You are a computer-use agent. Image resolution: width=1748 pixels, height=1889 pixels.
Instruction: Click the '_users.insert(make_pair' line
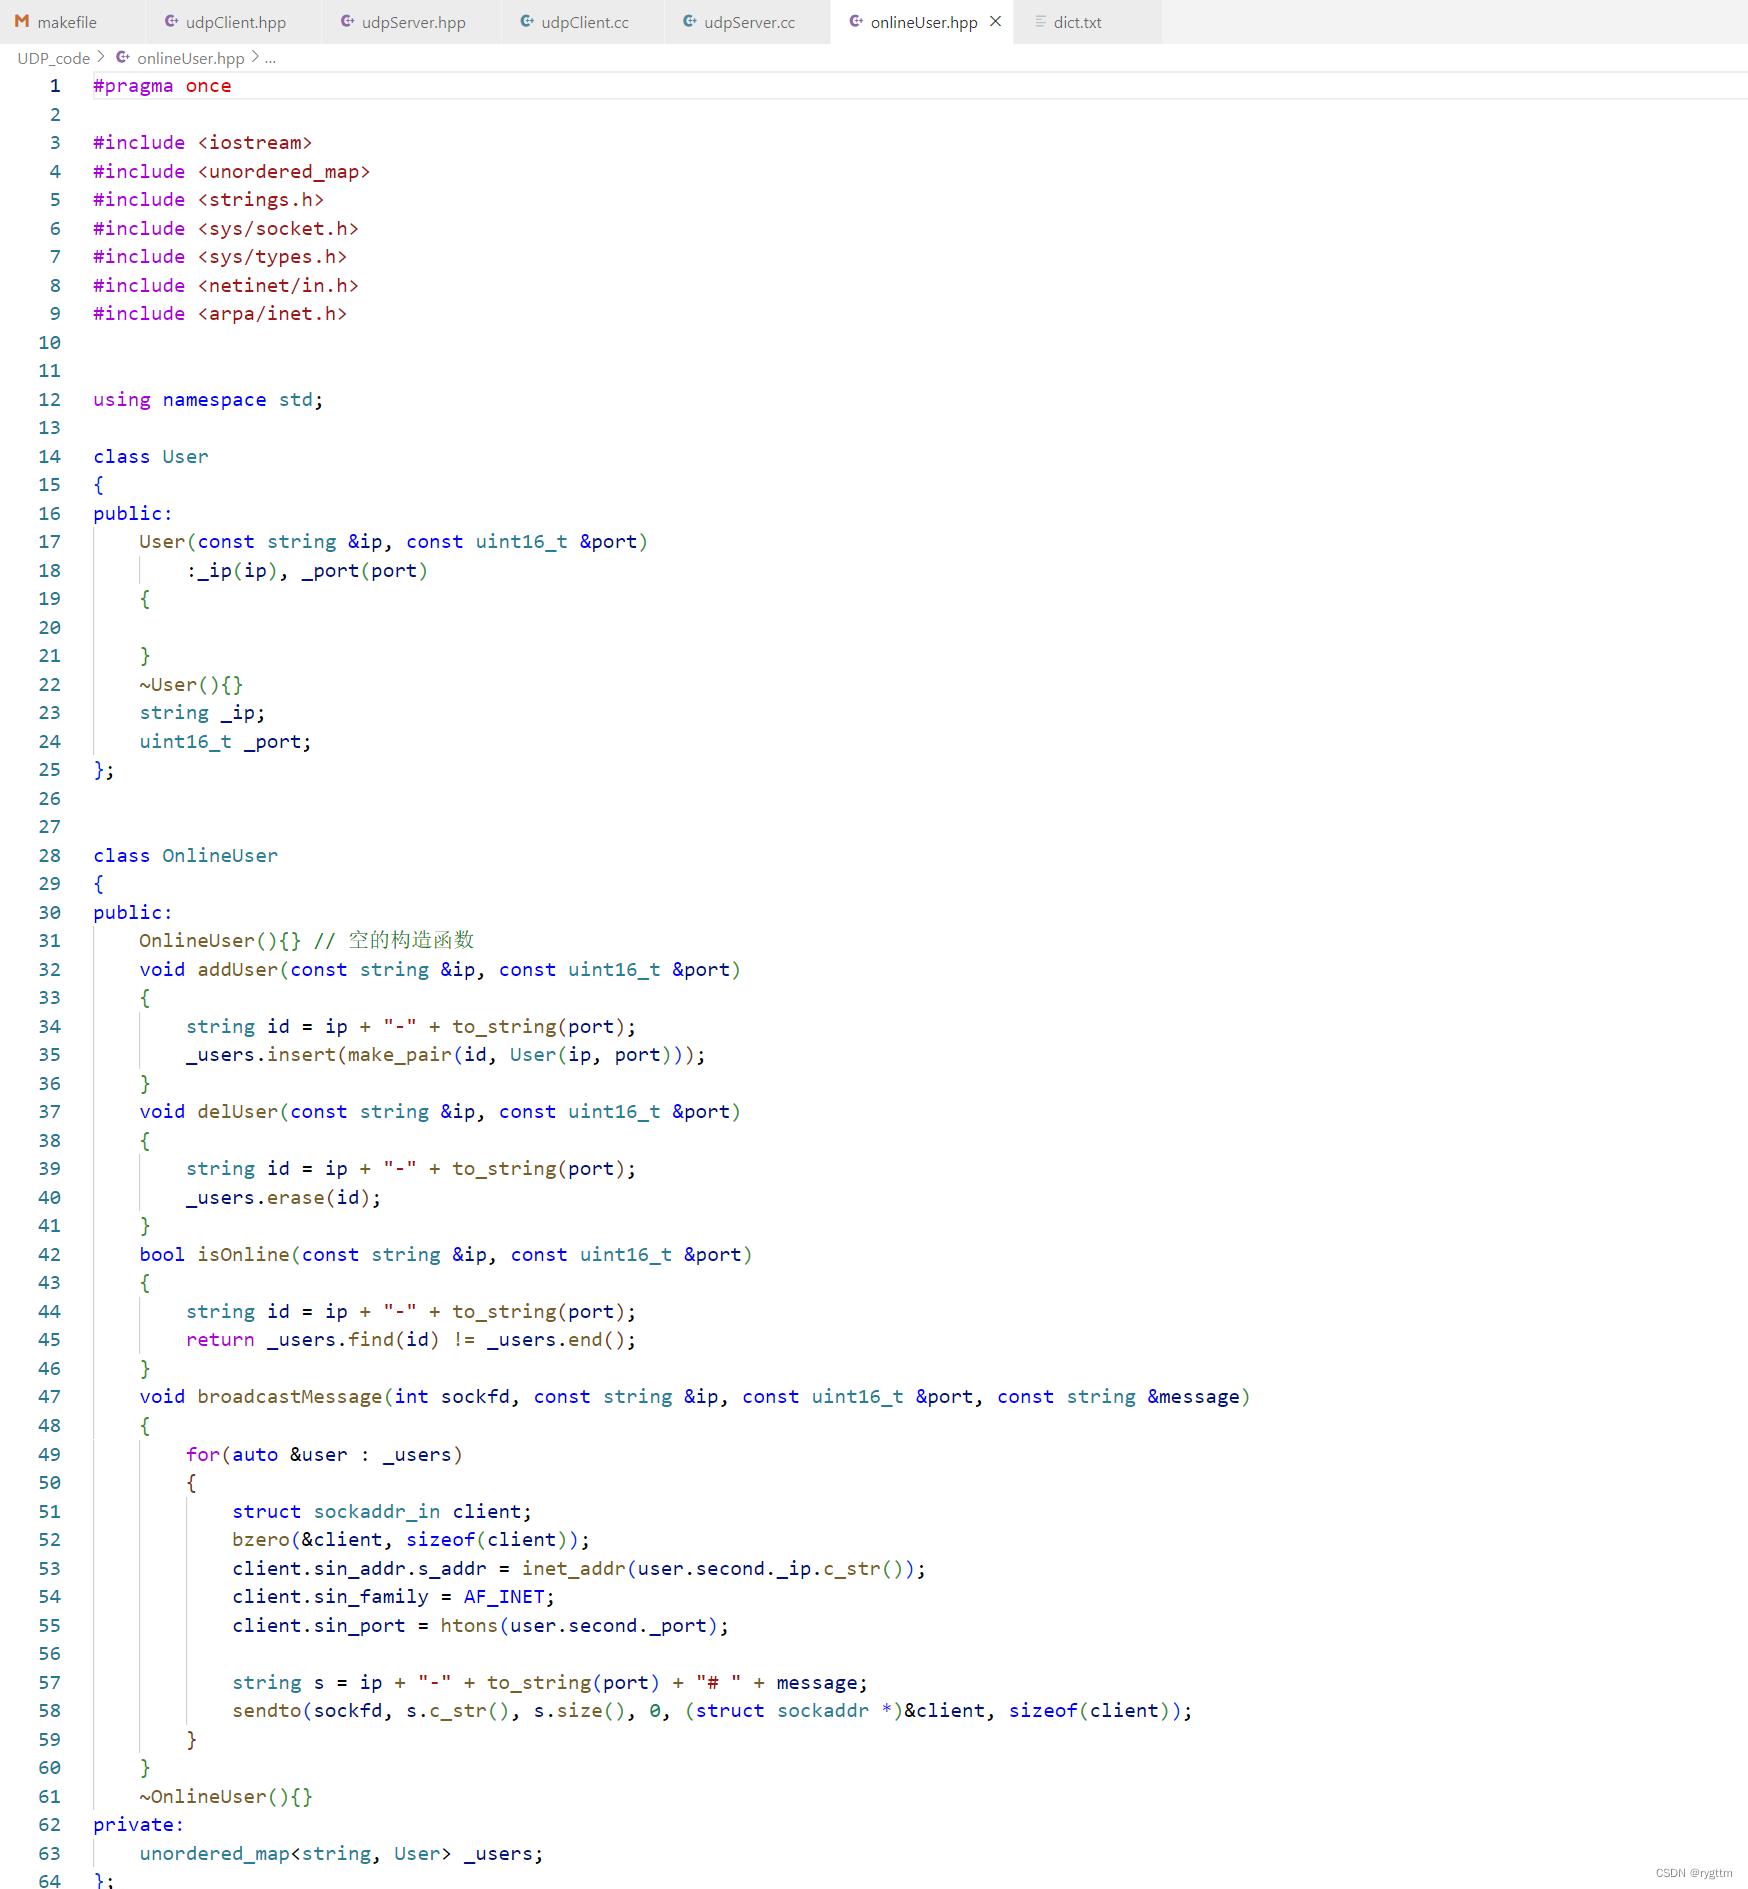446,1055
